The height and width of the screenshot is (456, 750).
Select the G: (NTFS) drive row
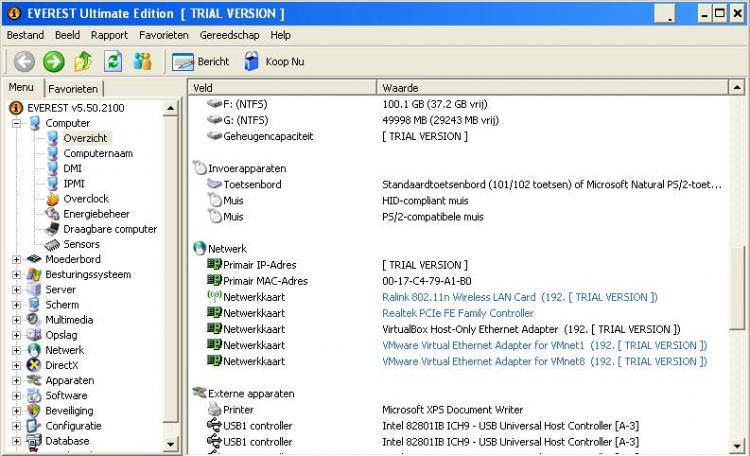[458, 120]
